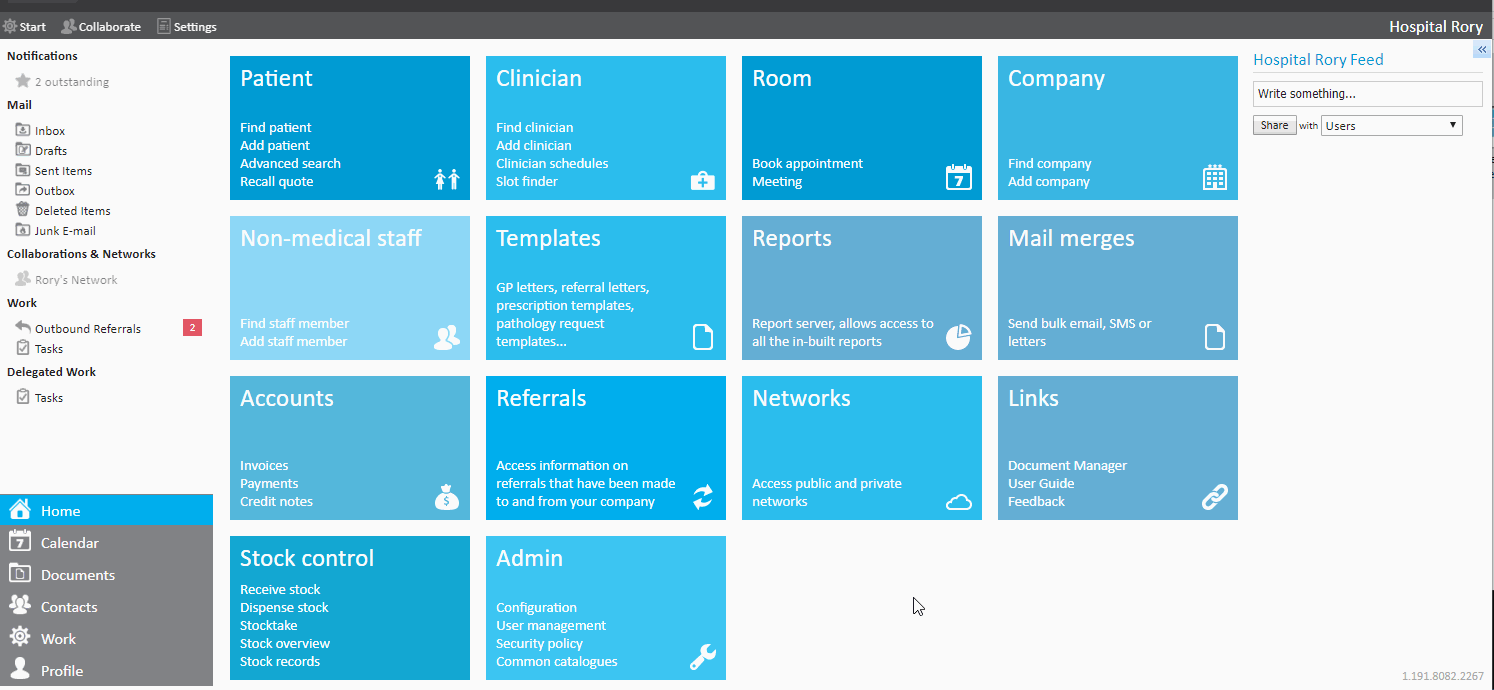
Task: Click the calendar icon on Room tile
Action: tap(958, 177)
